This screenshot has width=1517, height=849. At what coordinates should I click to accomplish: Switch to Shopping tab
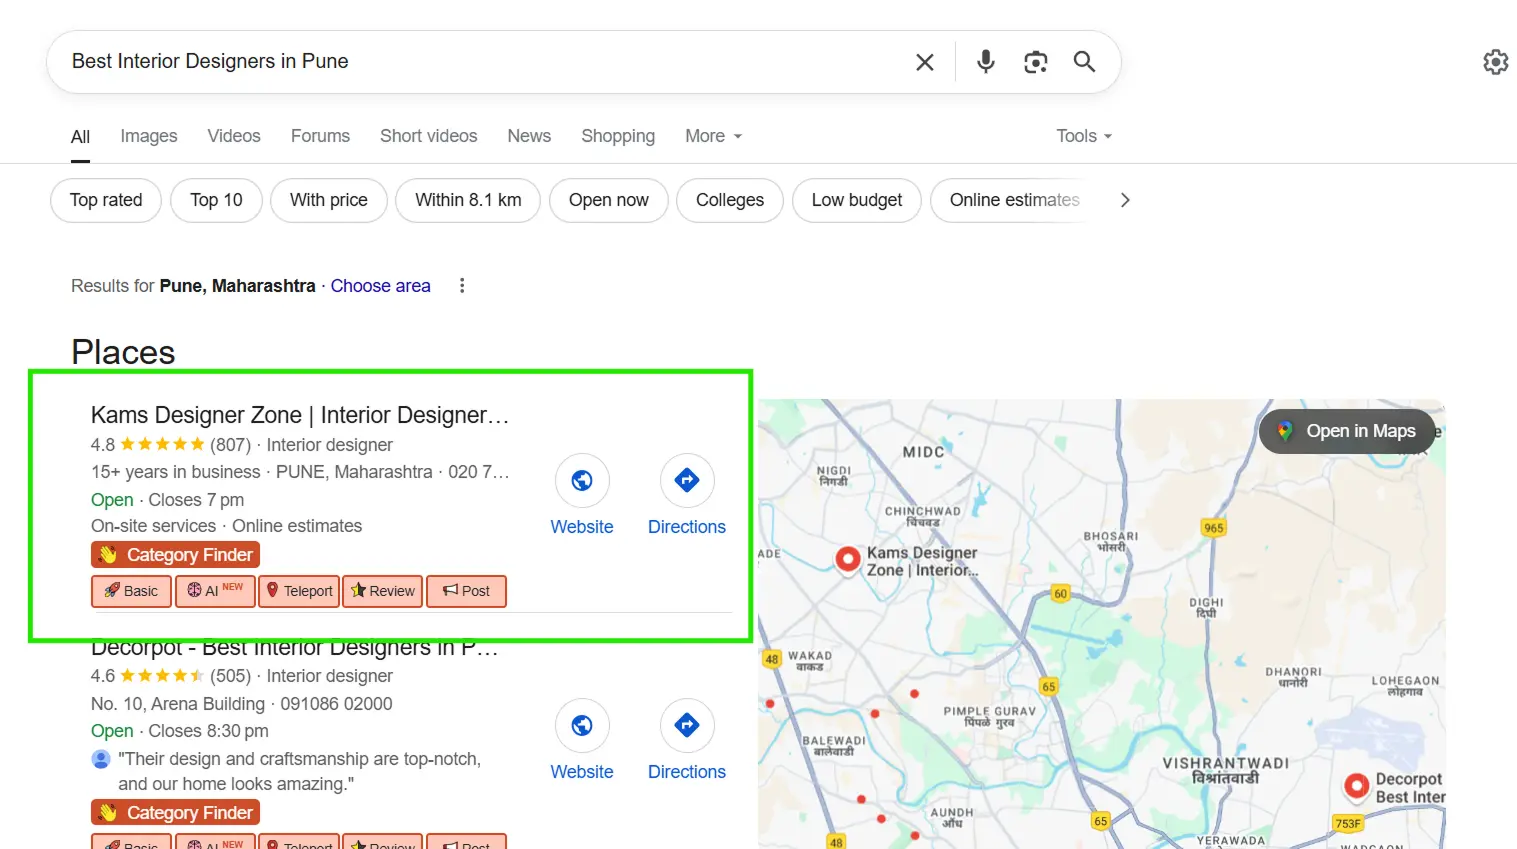pos(618,136)
